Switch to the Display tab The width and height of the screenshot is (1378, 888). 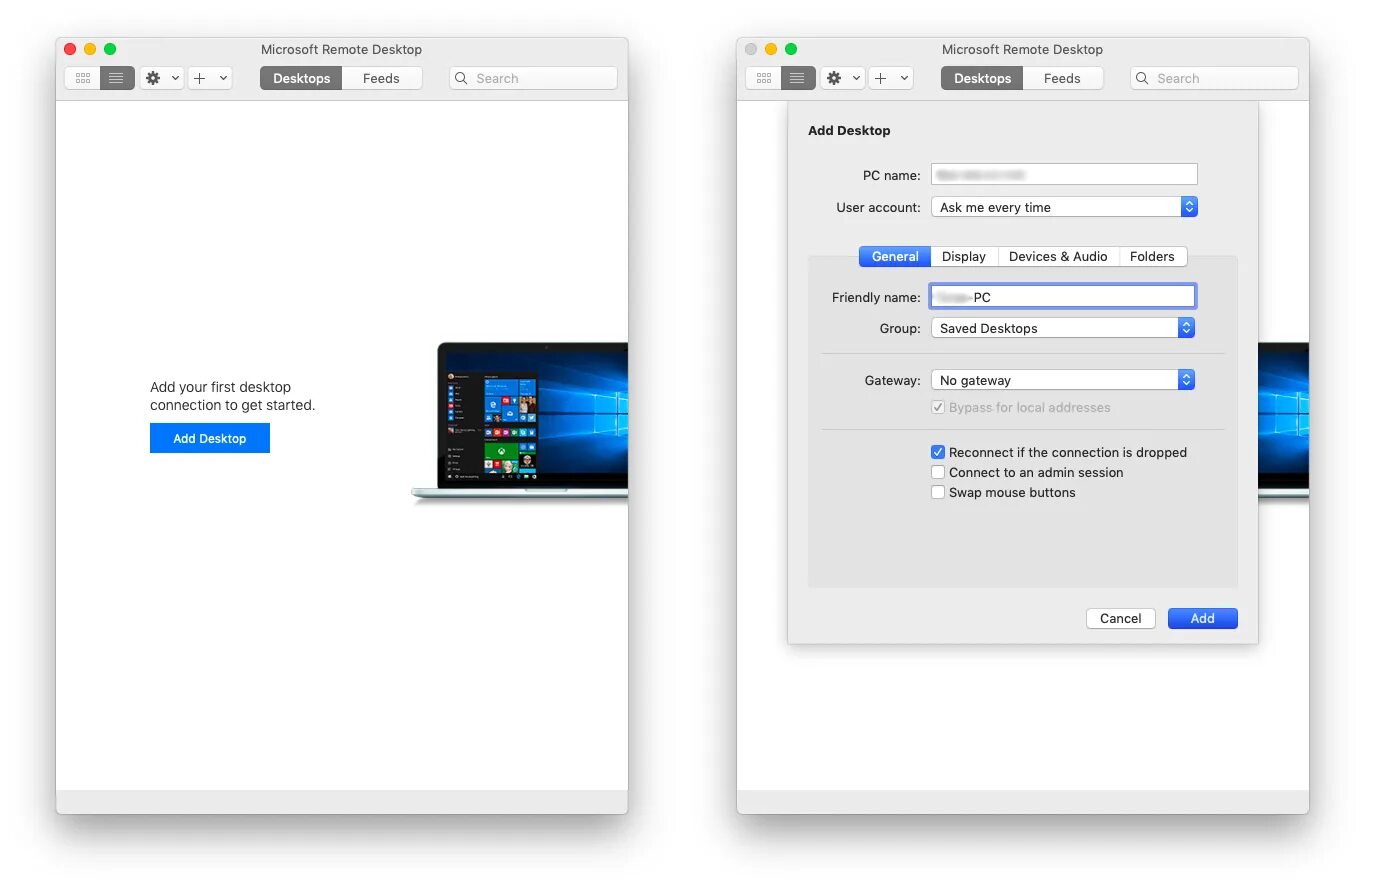[964, 257]
